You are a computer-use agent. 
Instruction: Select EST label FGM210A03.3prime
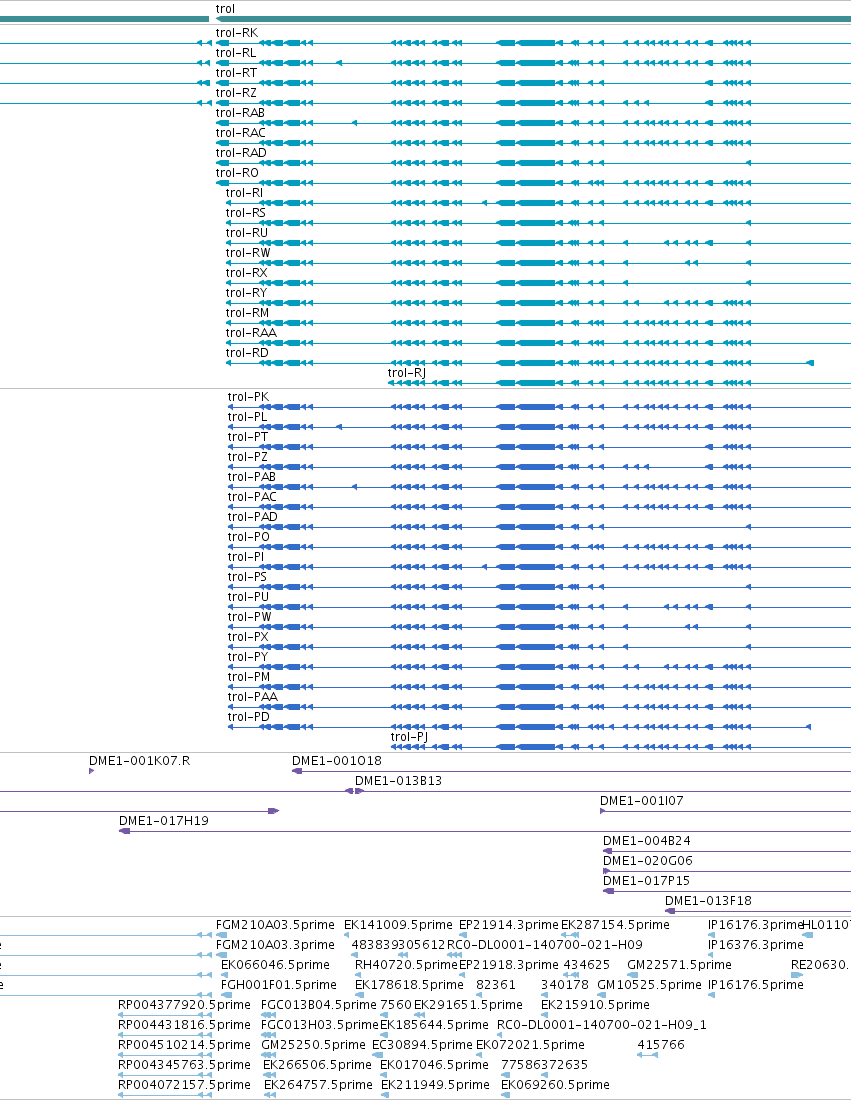(275, 945)
